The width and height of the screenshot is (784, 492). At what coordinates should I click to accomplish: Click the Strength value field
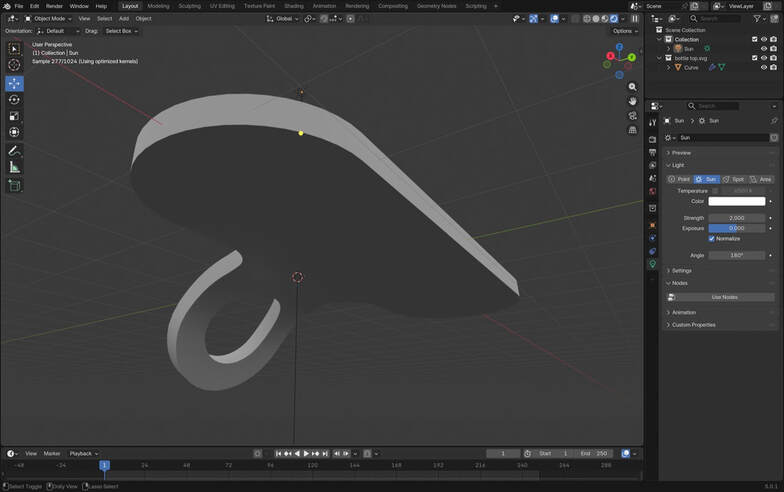click(x=737, y=217)
